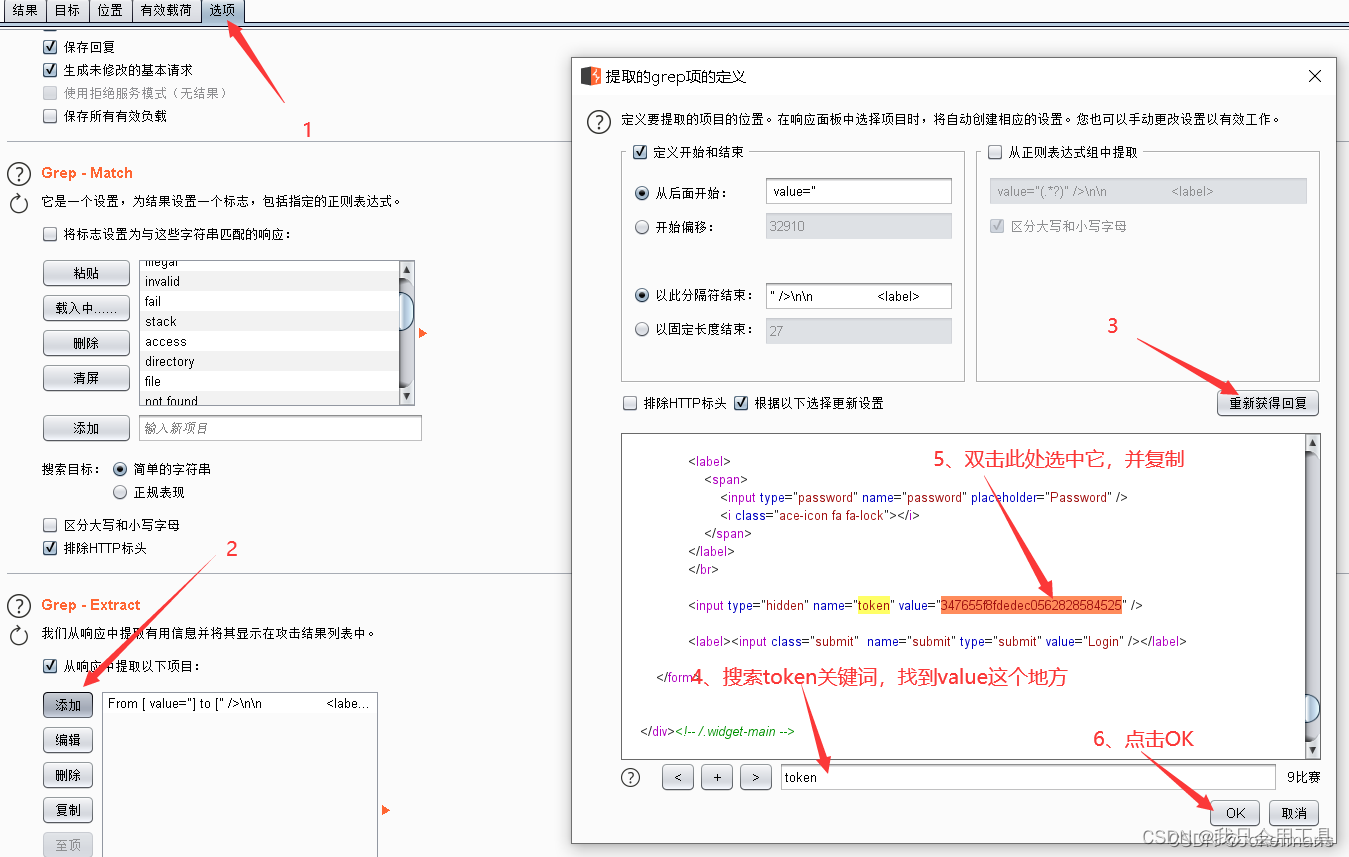Select 以此分隔符结束 radio button

point(642,296)
